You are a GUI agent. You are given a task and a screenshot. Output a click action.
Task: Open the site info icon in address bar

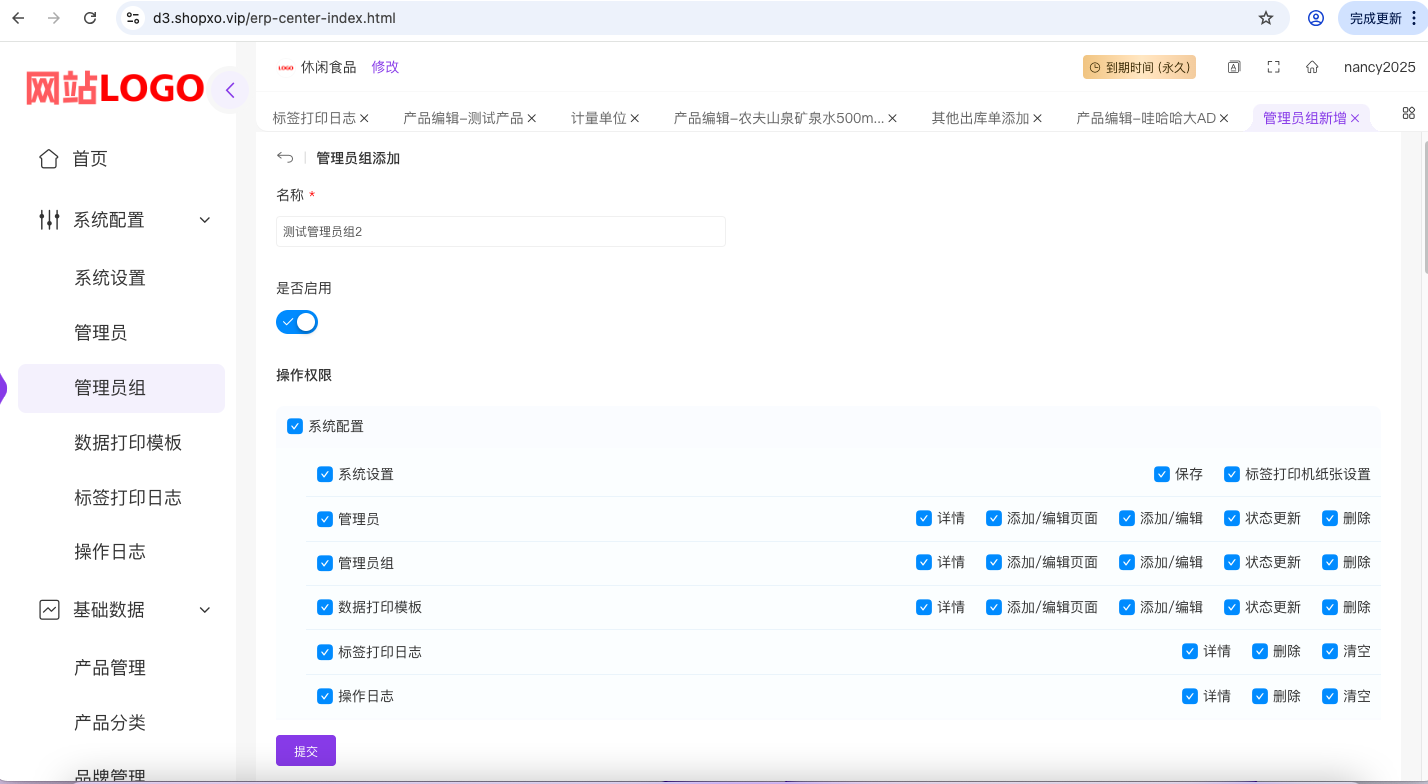pyautogui.click(x=133, y=18)
